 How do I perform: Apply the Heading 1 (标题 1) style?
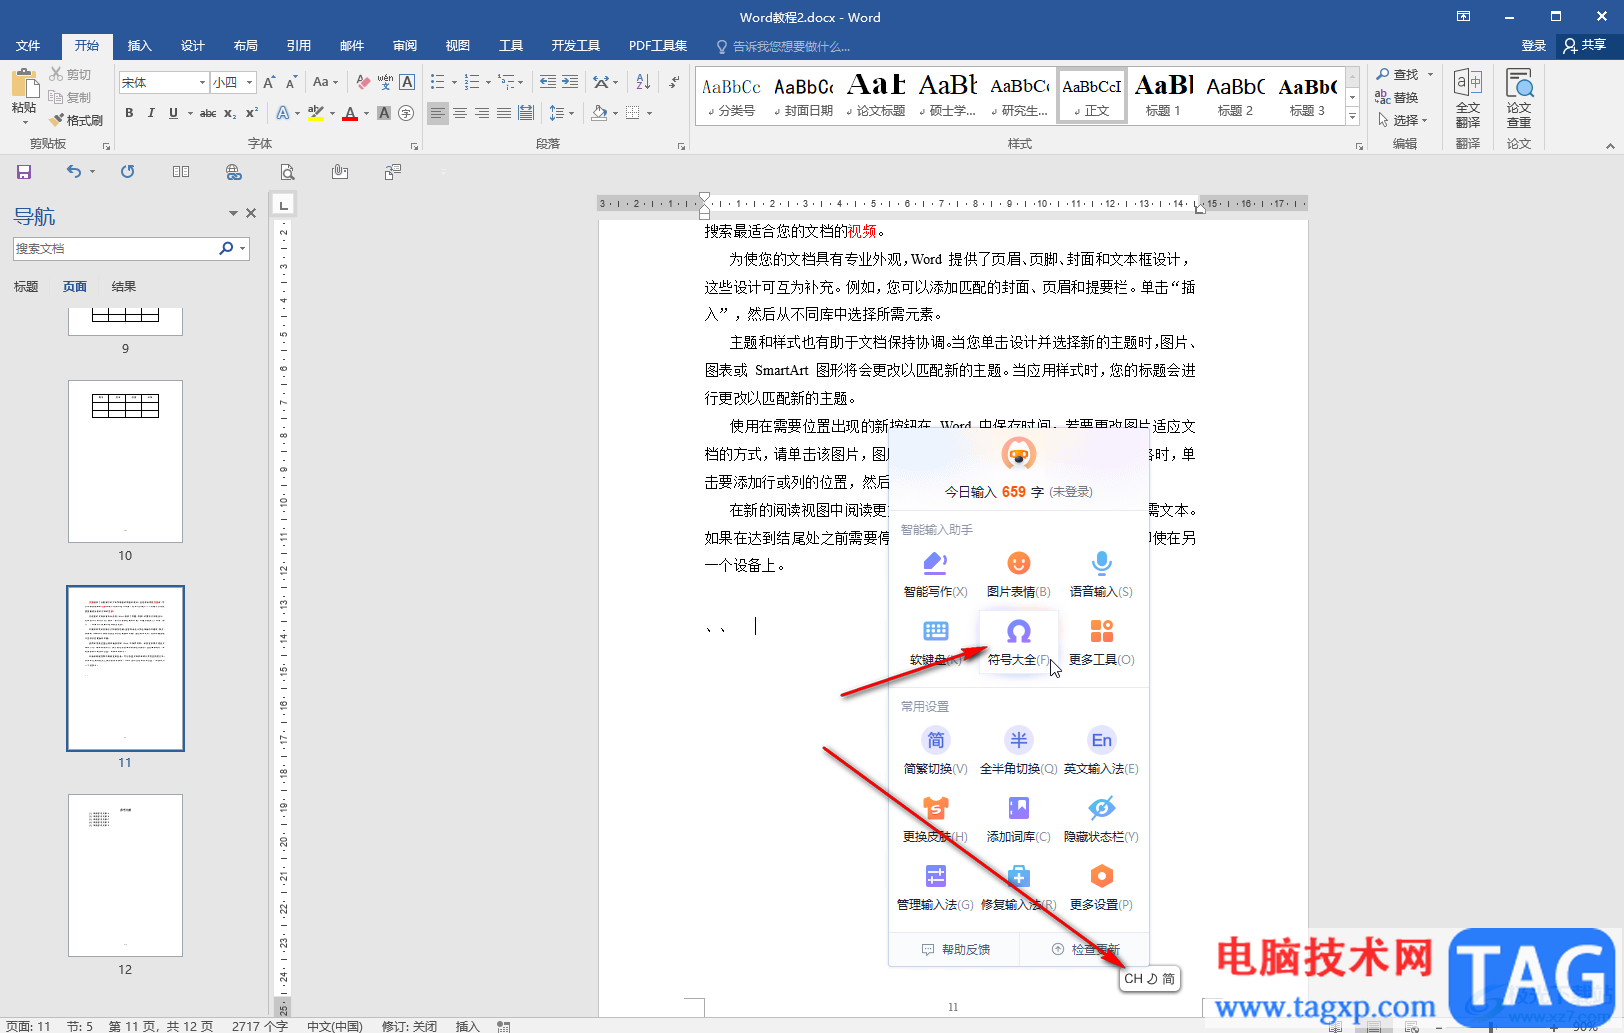pyautogui.click(x=1163, y=96)
